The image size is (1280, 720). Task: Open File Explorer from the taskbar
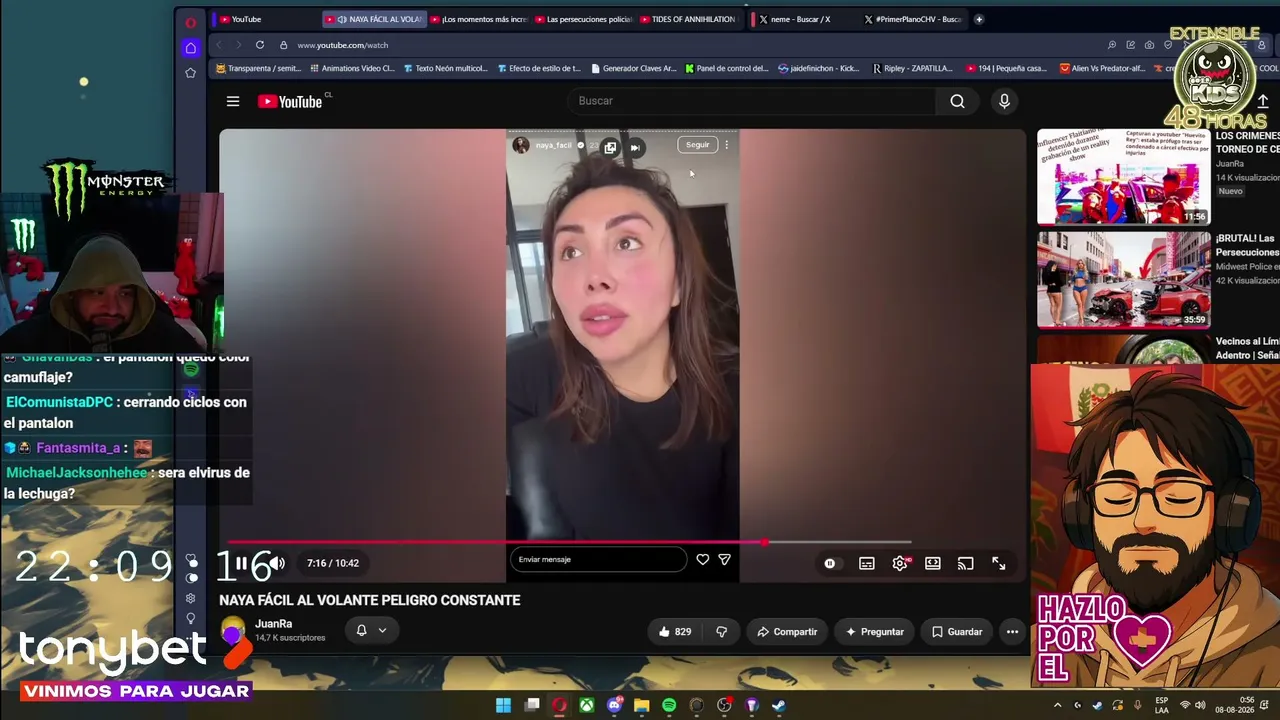pyautogui.click(x=642, y=705)
